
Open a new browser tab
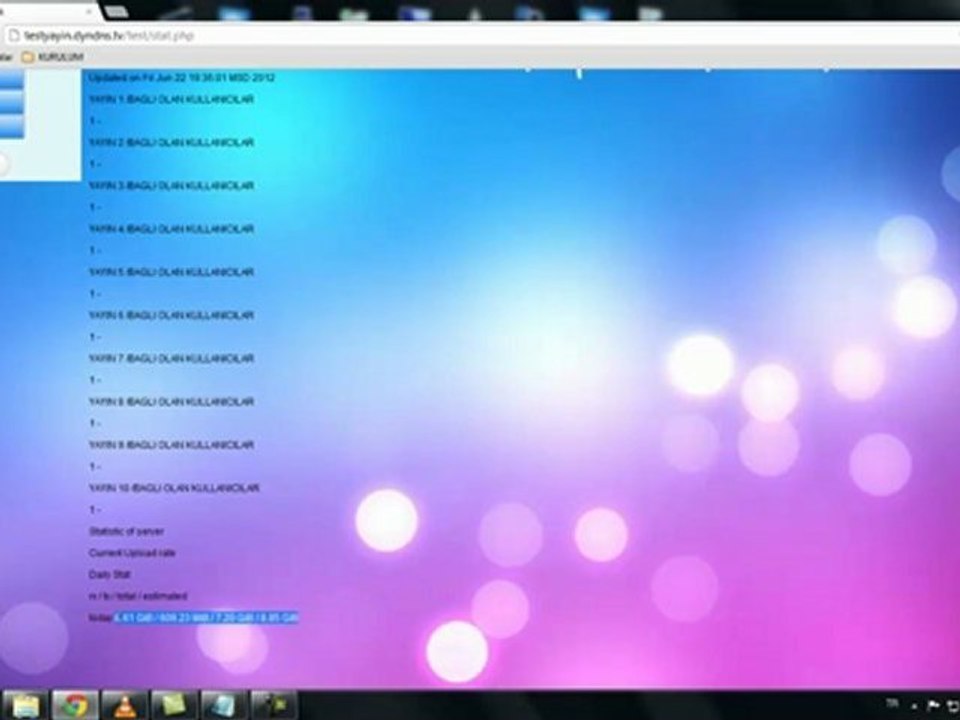pos(116,11)
